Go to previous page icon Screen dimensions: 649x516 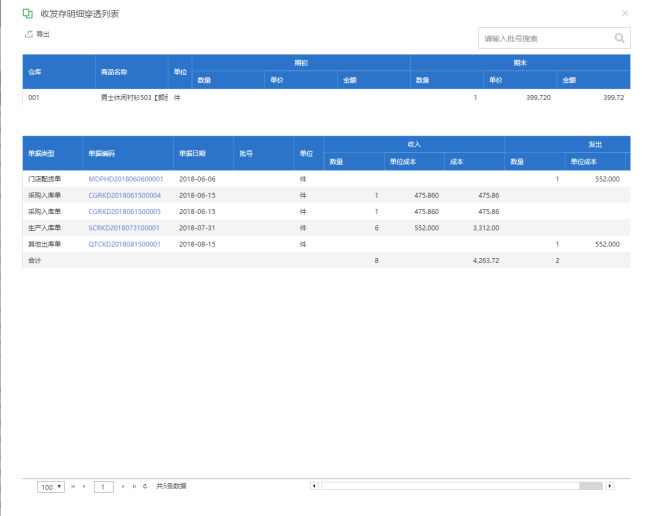(84, 487)
